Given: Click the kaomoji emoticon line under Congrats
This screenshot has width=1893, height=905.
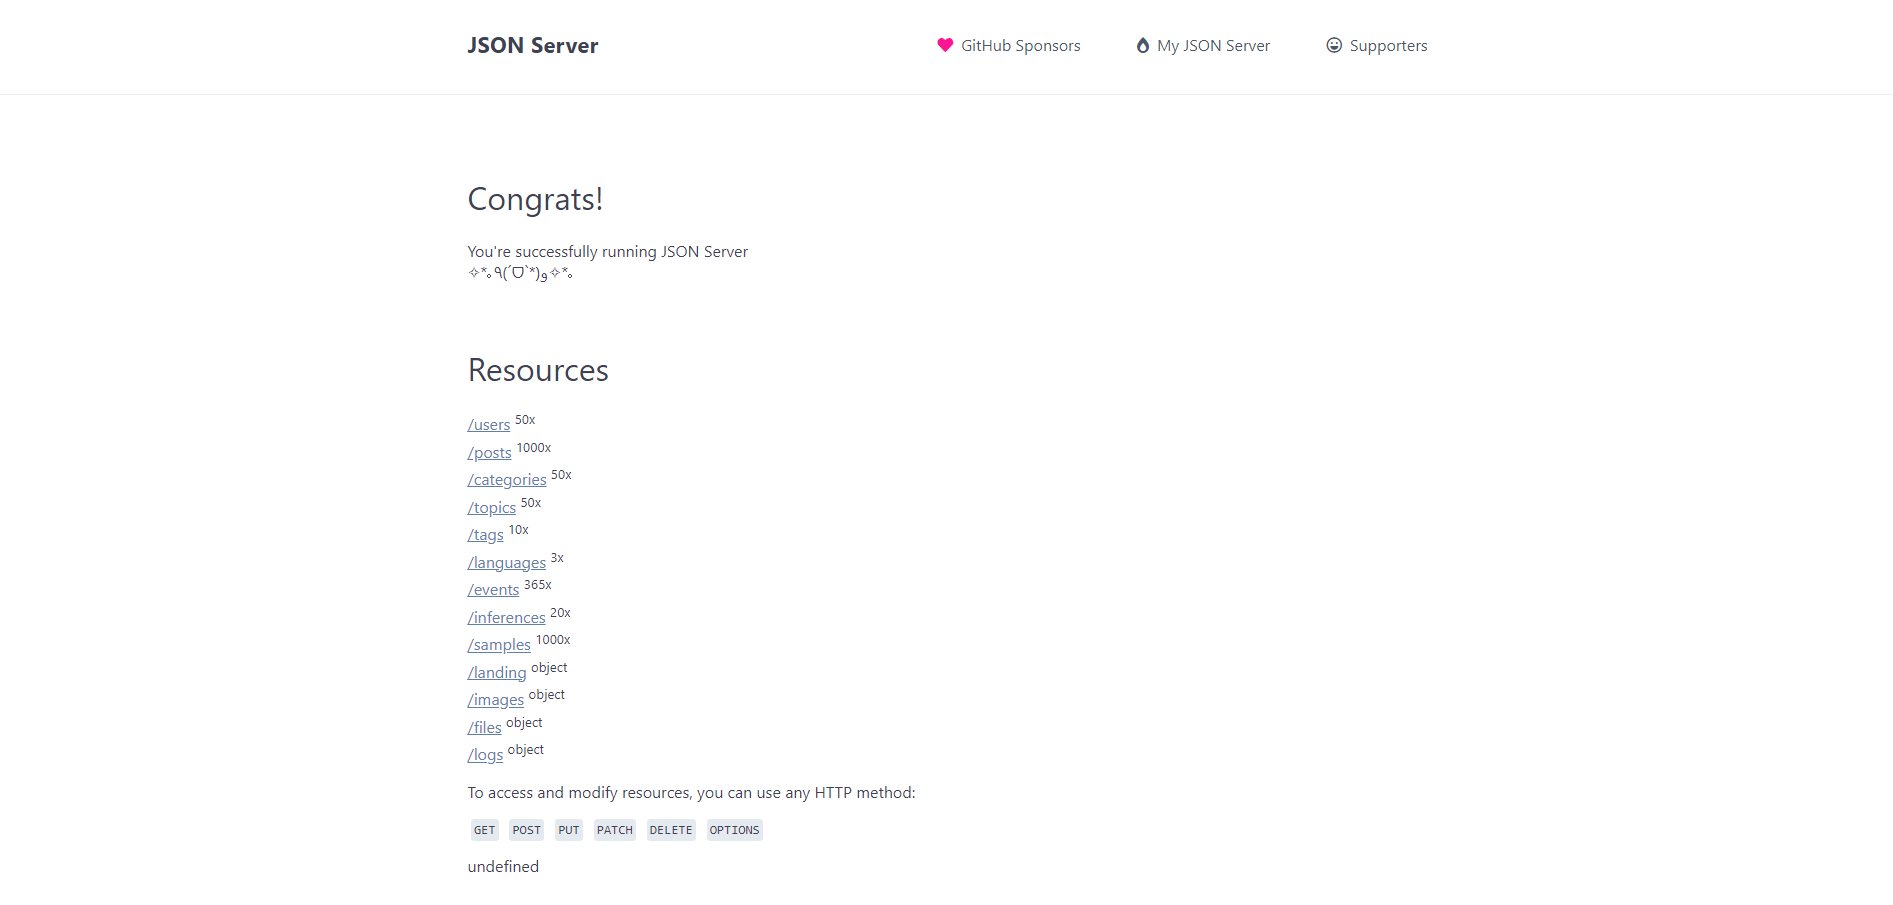Looking at the screenshot, I should 520,273.
